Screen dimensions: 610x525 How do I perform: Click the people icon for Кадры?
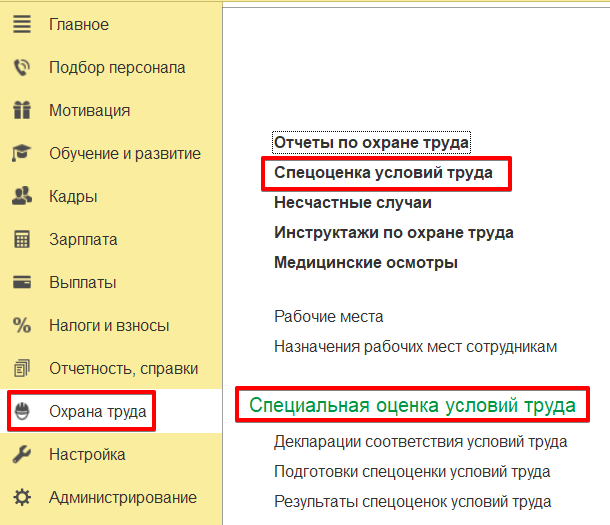coord(22,196)
